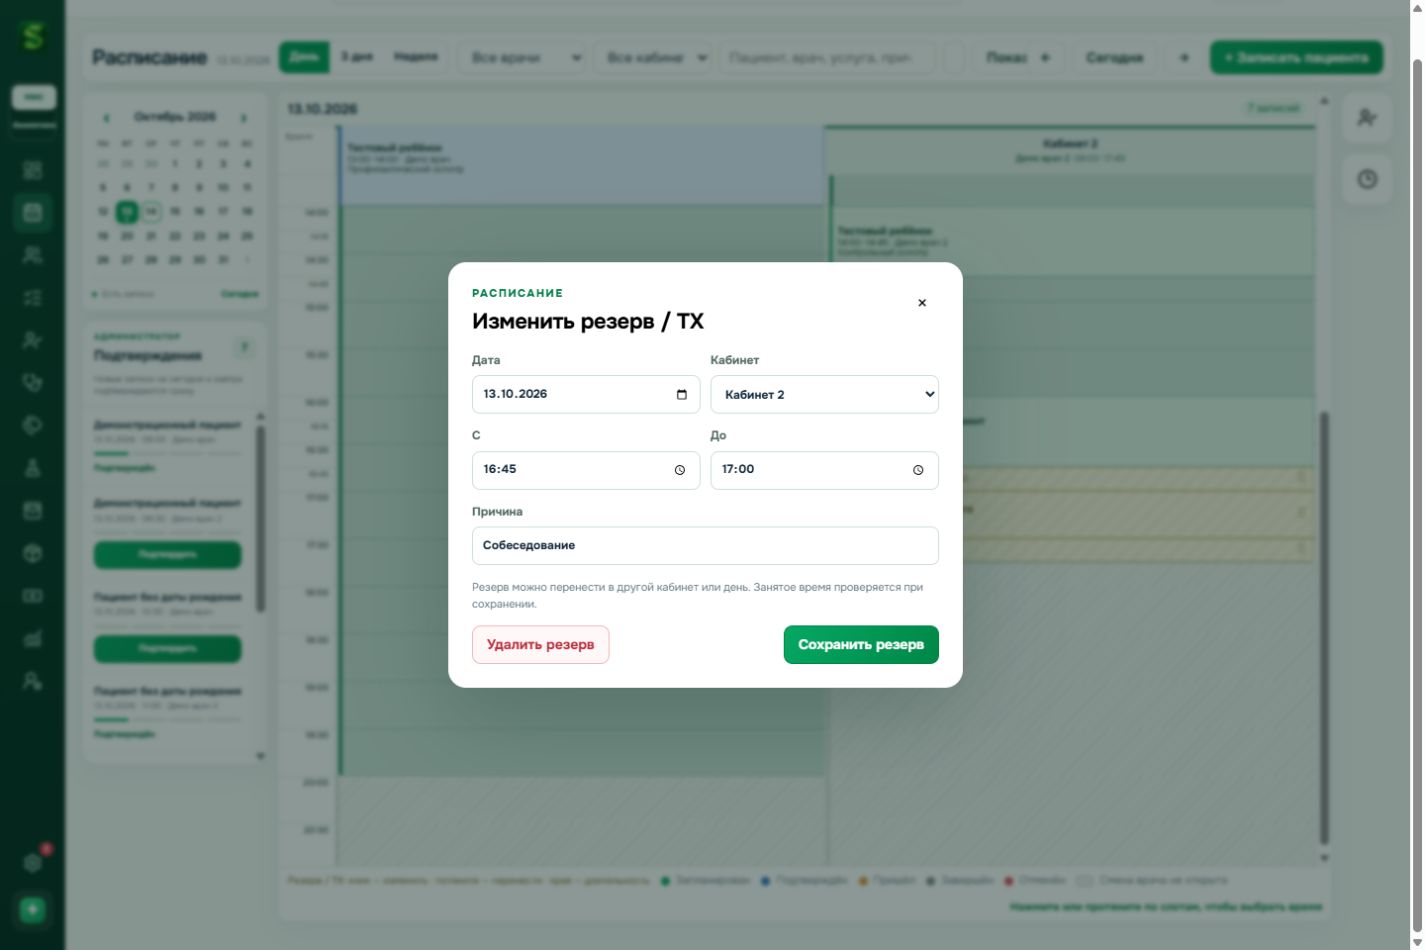This screenshot has width=1425, height=950.
Task: Click the Кабинет 2 column header
Action: [1070, 150]
